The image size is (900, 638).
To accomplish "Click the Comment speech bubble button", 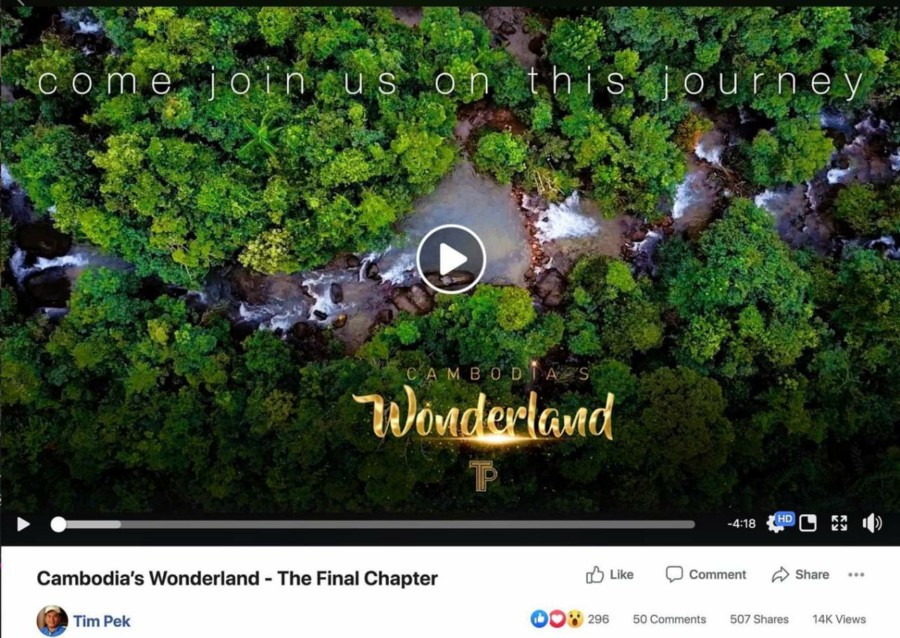I will (x=705, y=574).
